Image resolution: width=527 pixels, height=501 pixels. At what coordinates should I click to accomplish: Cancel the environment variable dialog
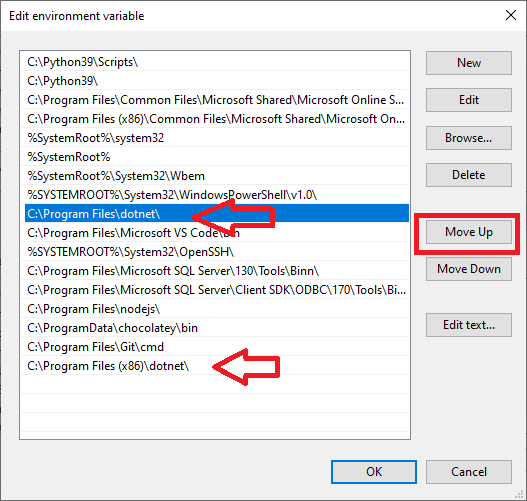pos(469,472)
